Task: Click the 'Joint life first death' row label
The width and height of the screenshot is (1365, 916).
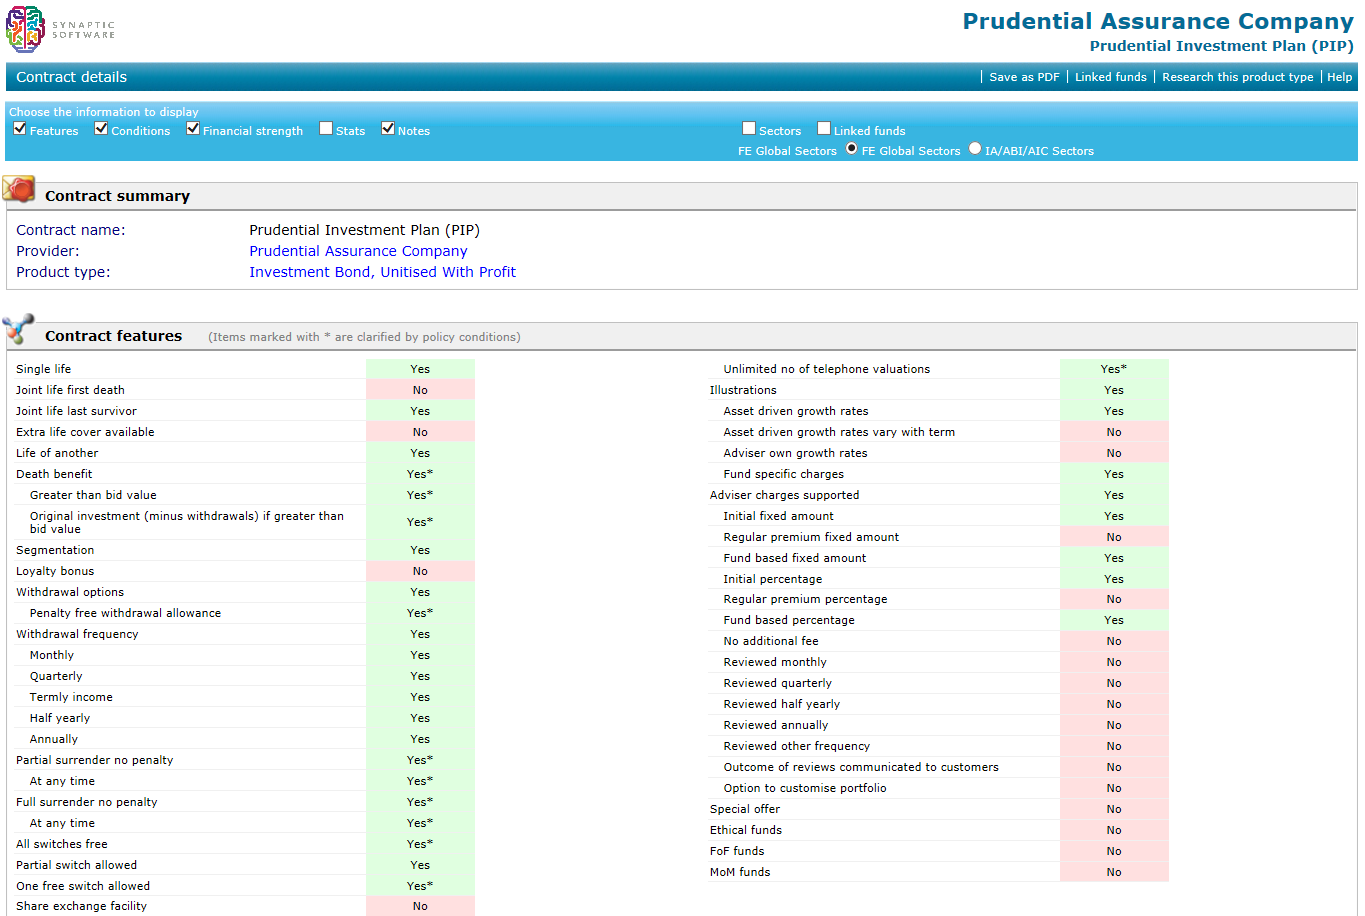Action: [x=70, y=390]
